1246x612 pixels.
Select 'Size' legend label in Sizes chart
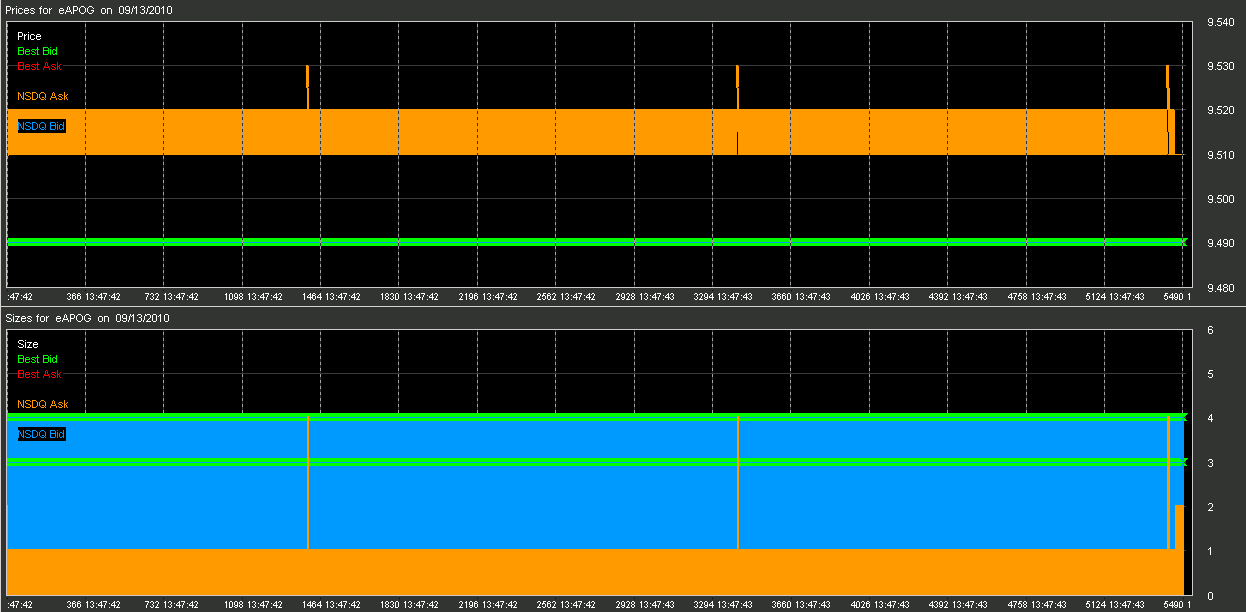point(28,344)
